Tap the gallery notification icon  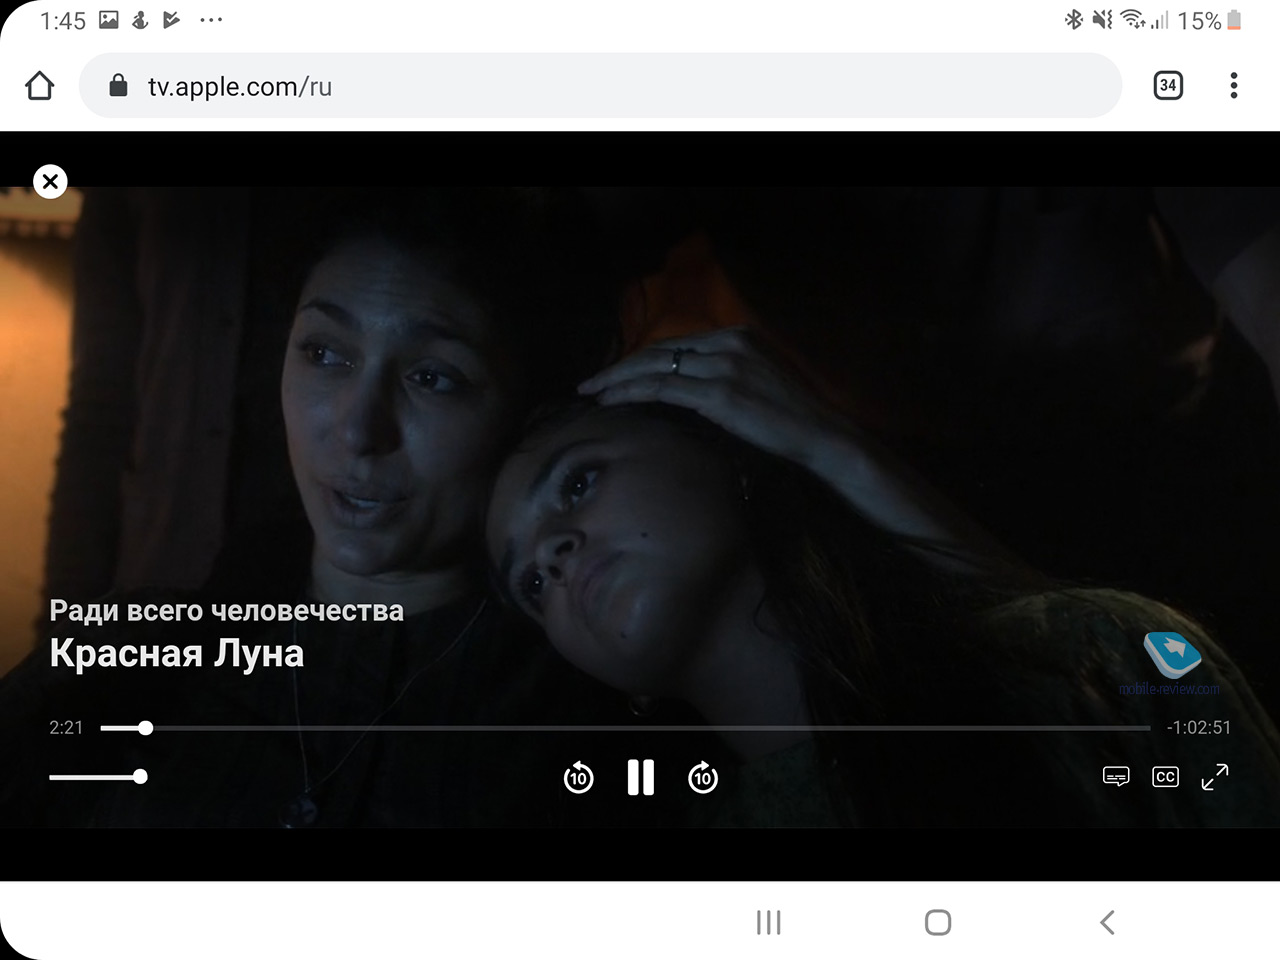click(109, 20)
